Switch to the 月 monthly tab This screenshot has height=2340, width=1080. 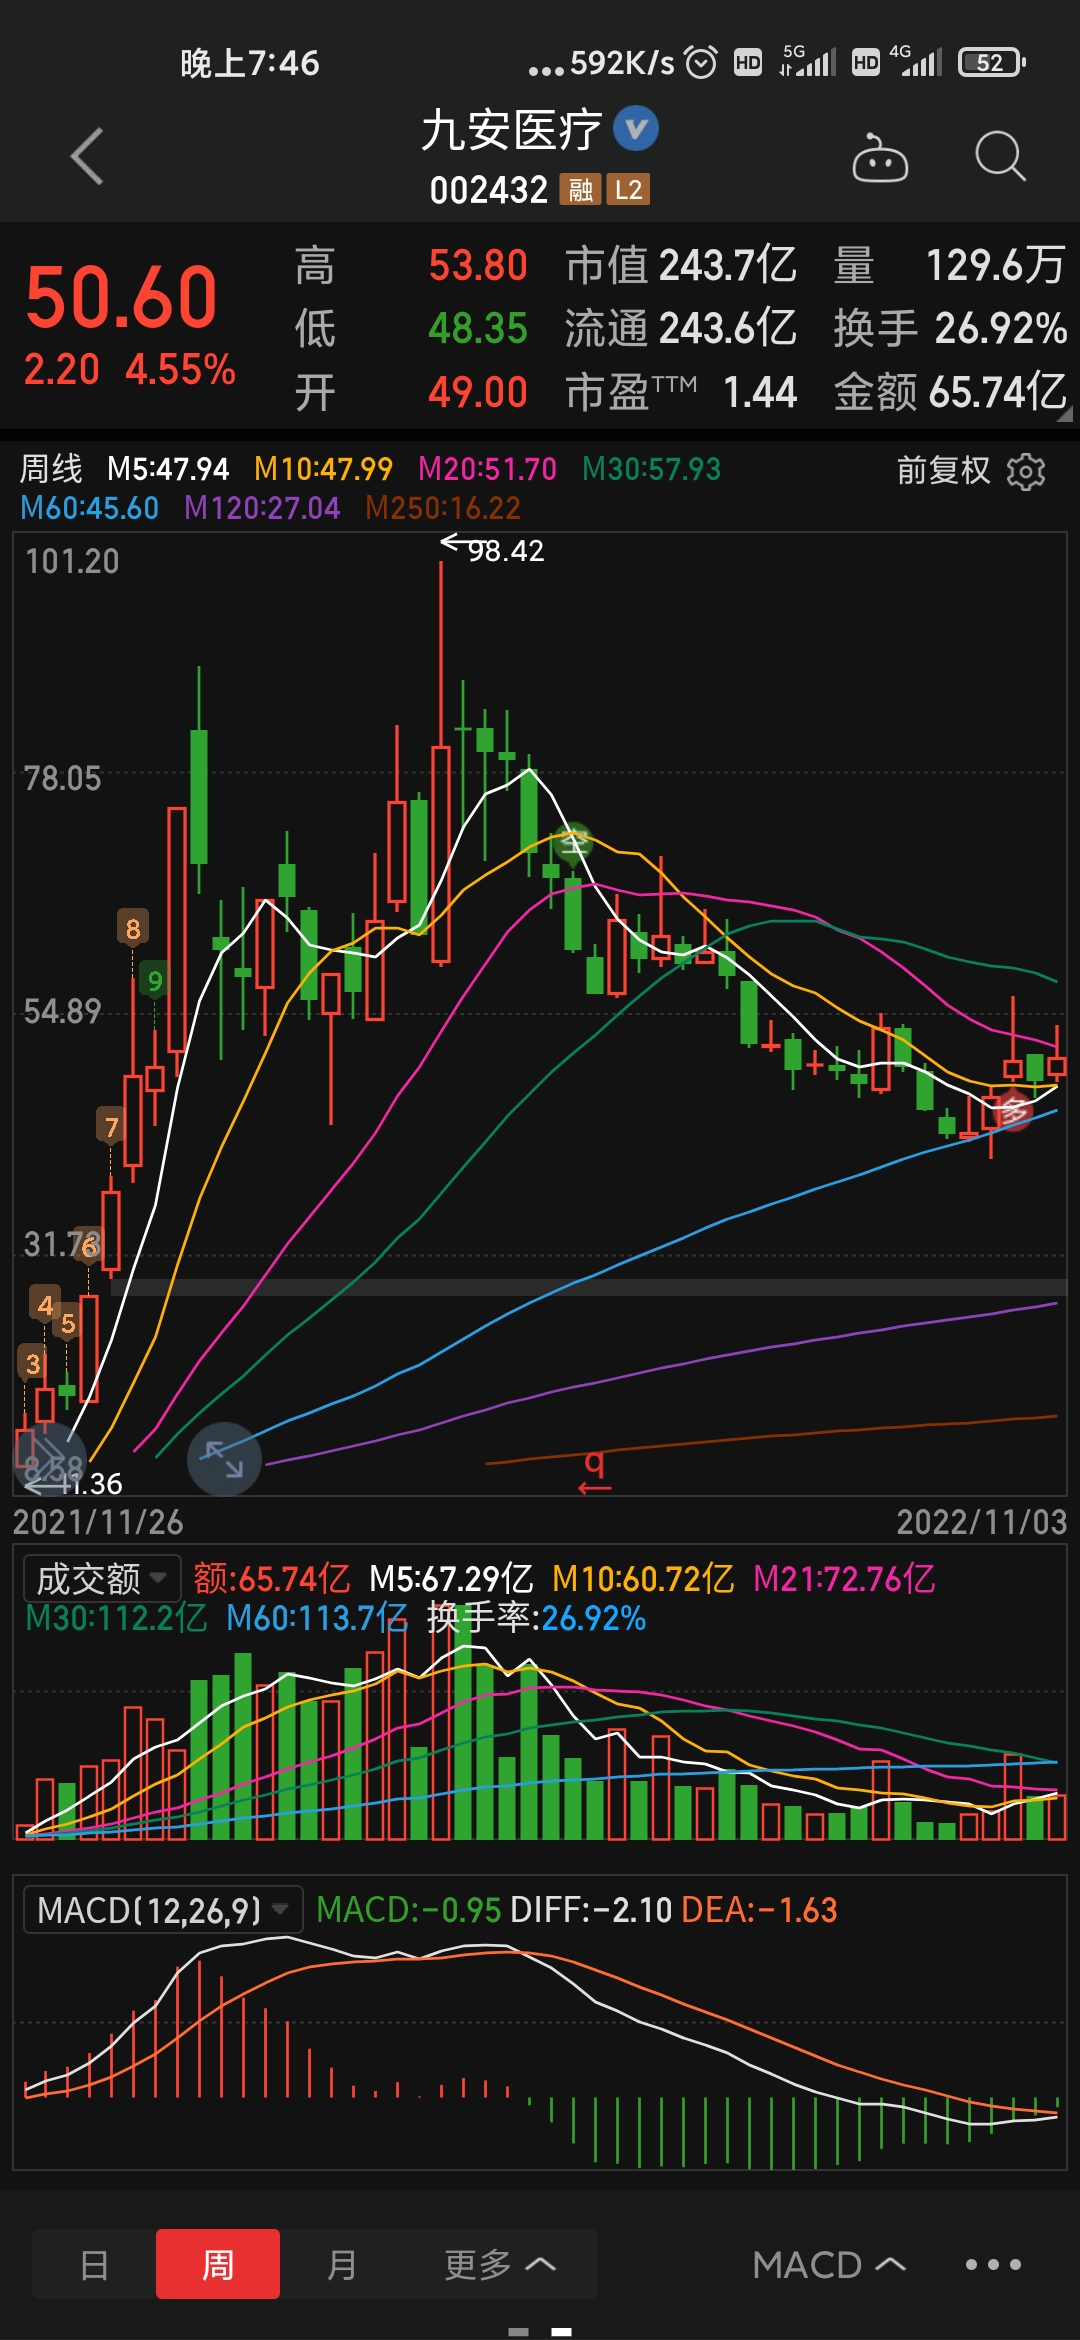tap(342, 2264)
